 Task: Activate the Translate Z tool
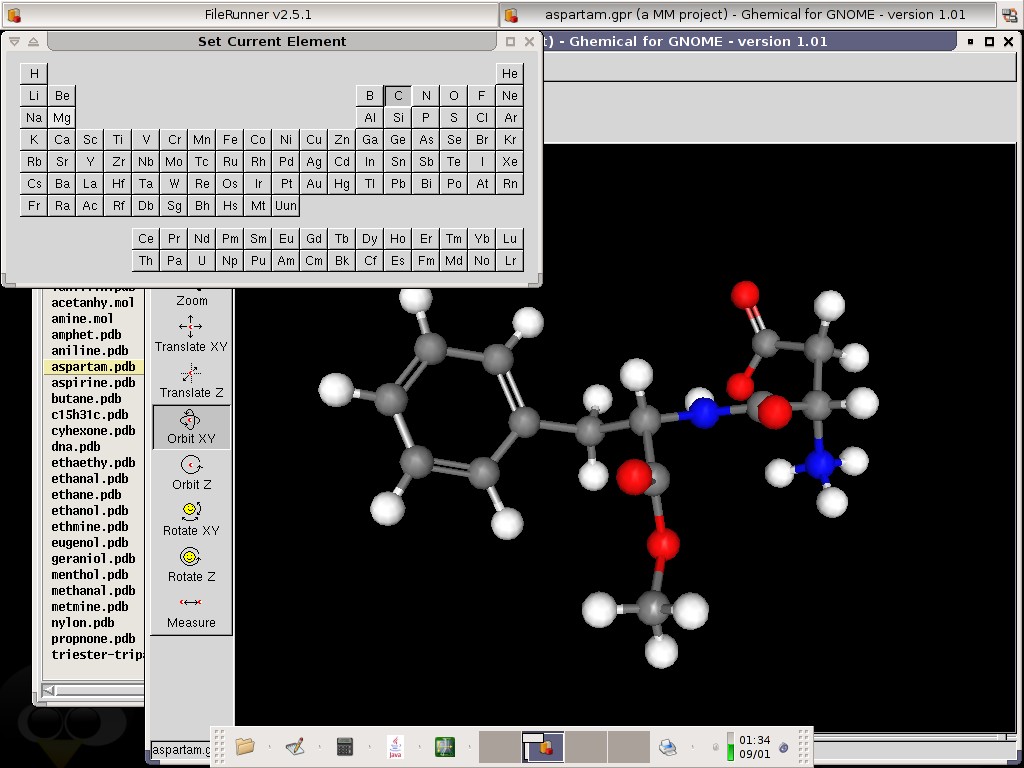191,380
